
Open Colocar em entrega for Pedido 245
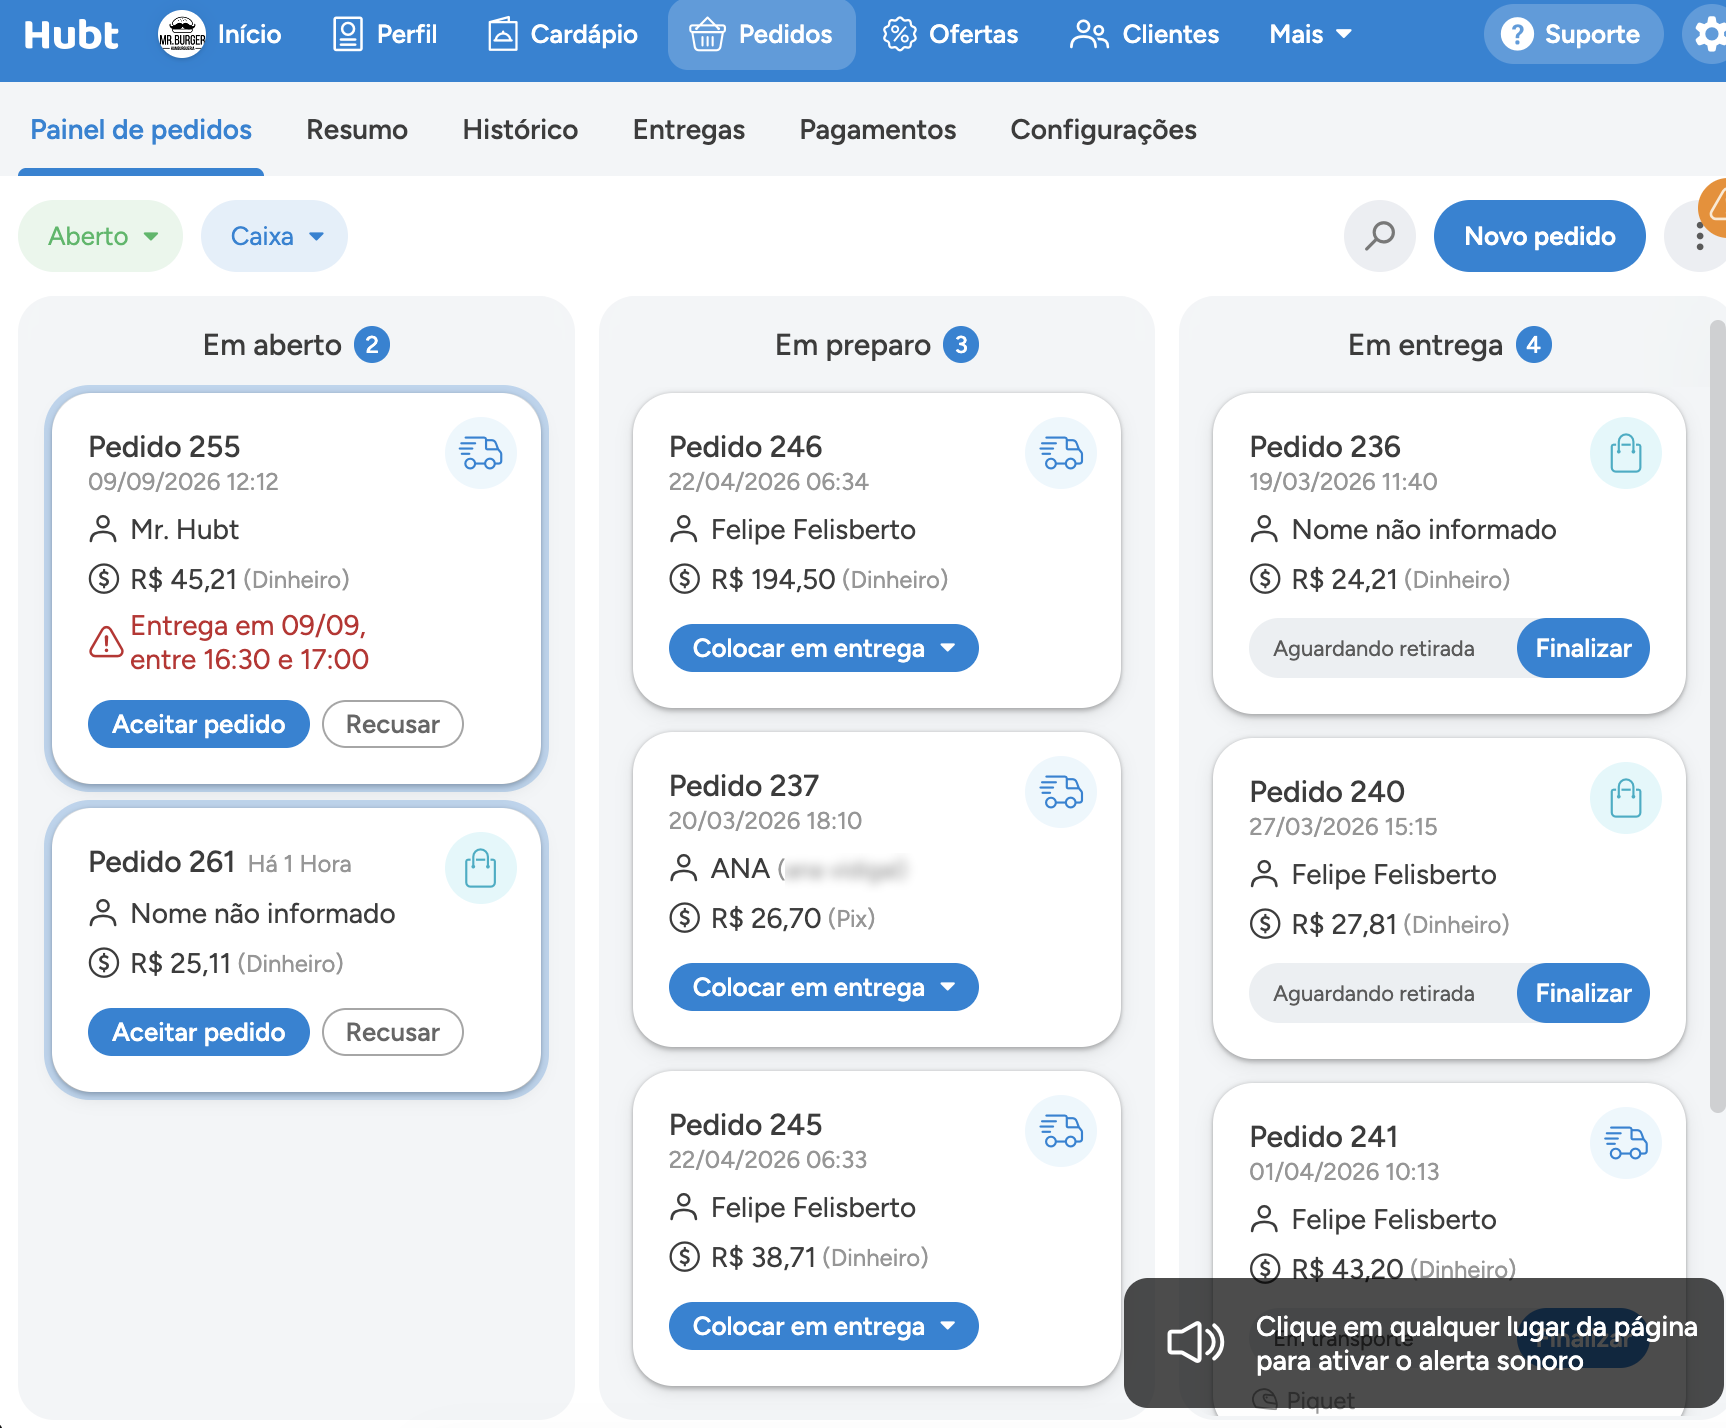[x=824, y=1326]
